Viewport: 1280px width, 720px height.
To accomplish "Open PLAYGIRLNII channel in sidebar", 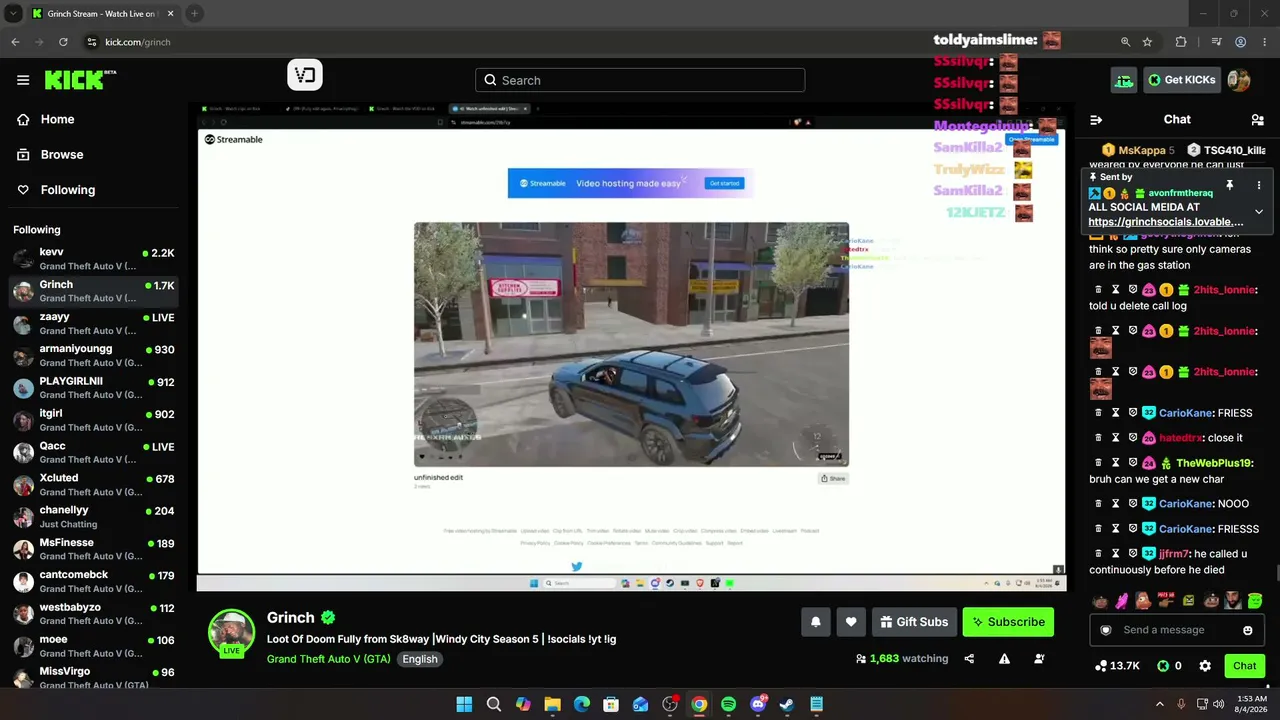I will click(94, 388).
